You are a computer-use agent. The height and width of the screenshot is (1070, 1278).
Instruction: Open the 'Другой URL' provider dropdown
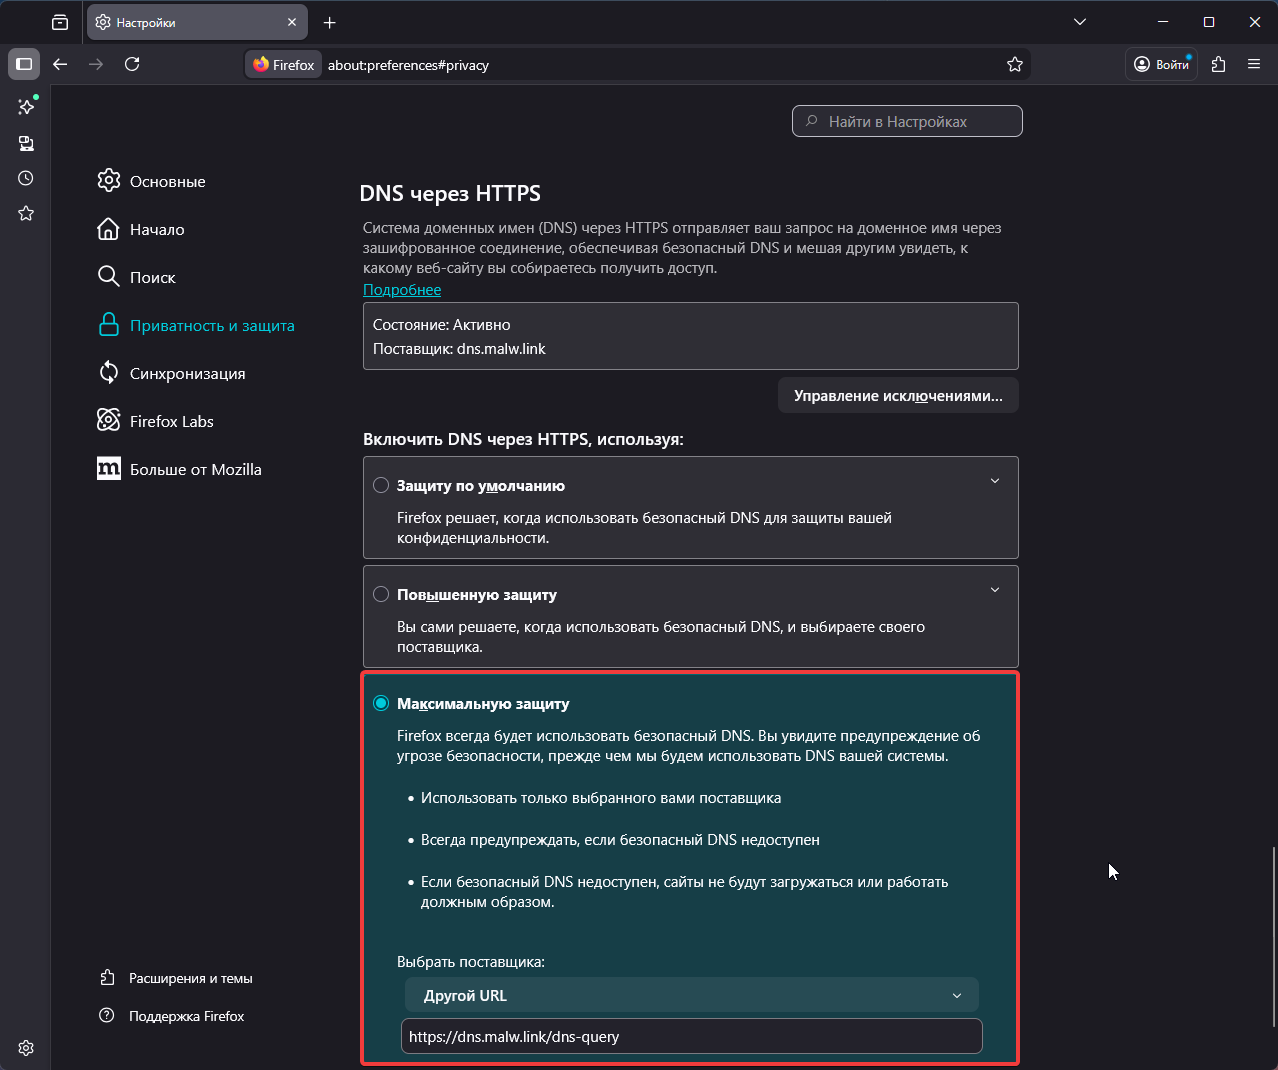(x=690, y=995)
